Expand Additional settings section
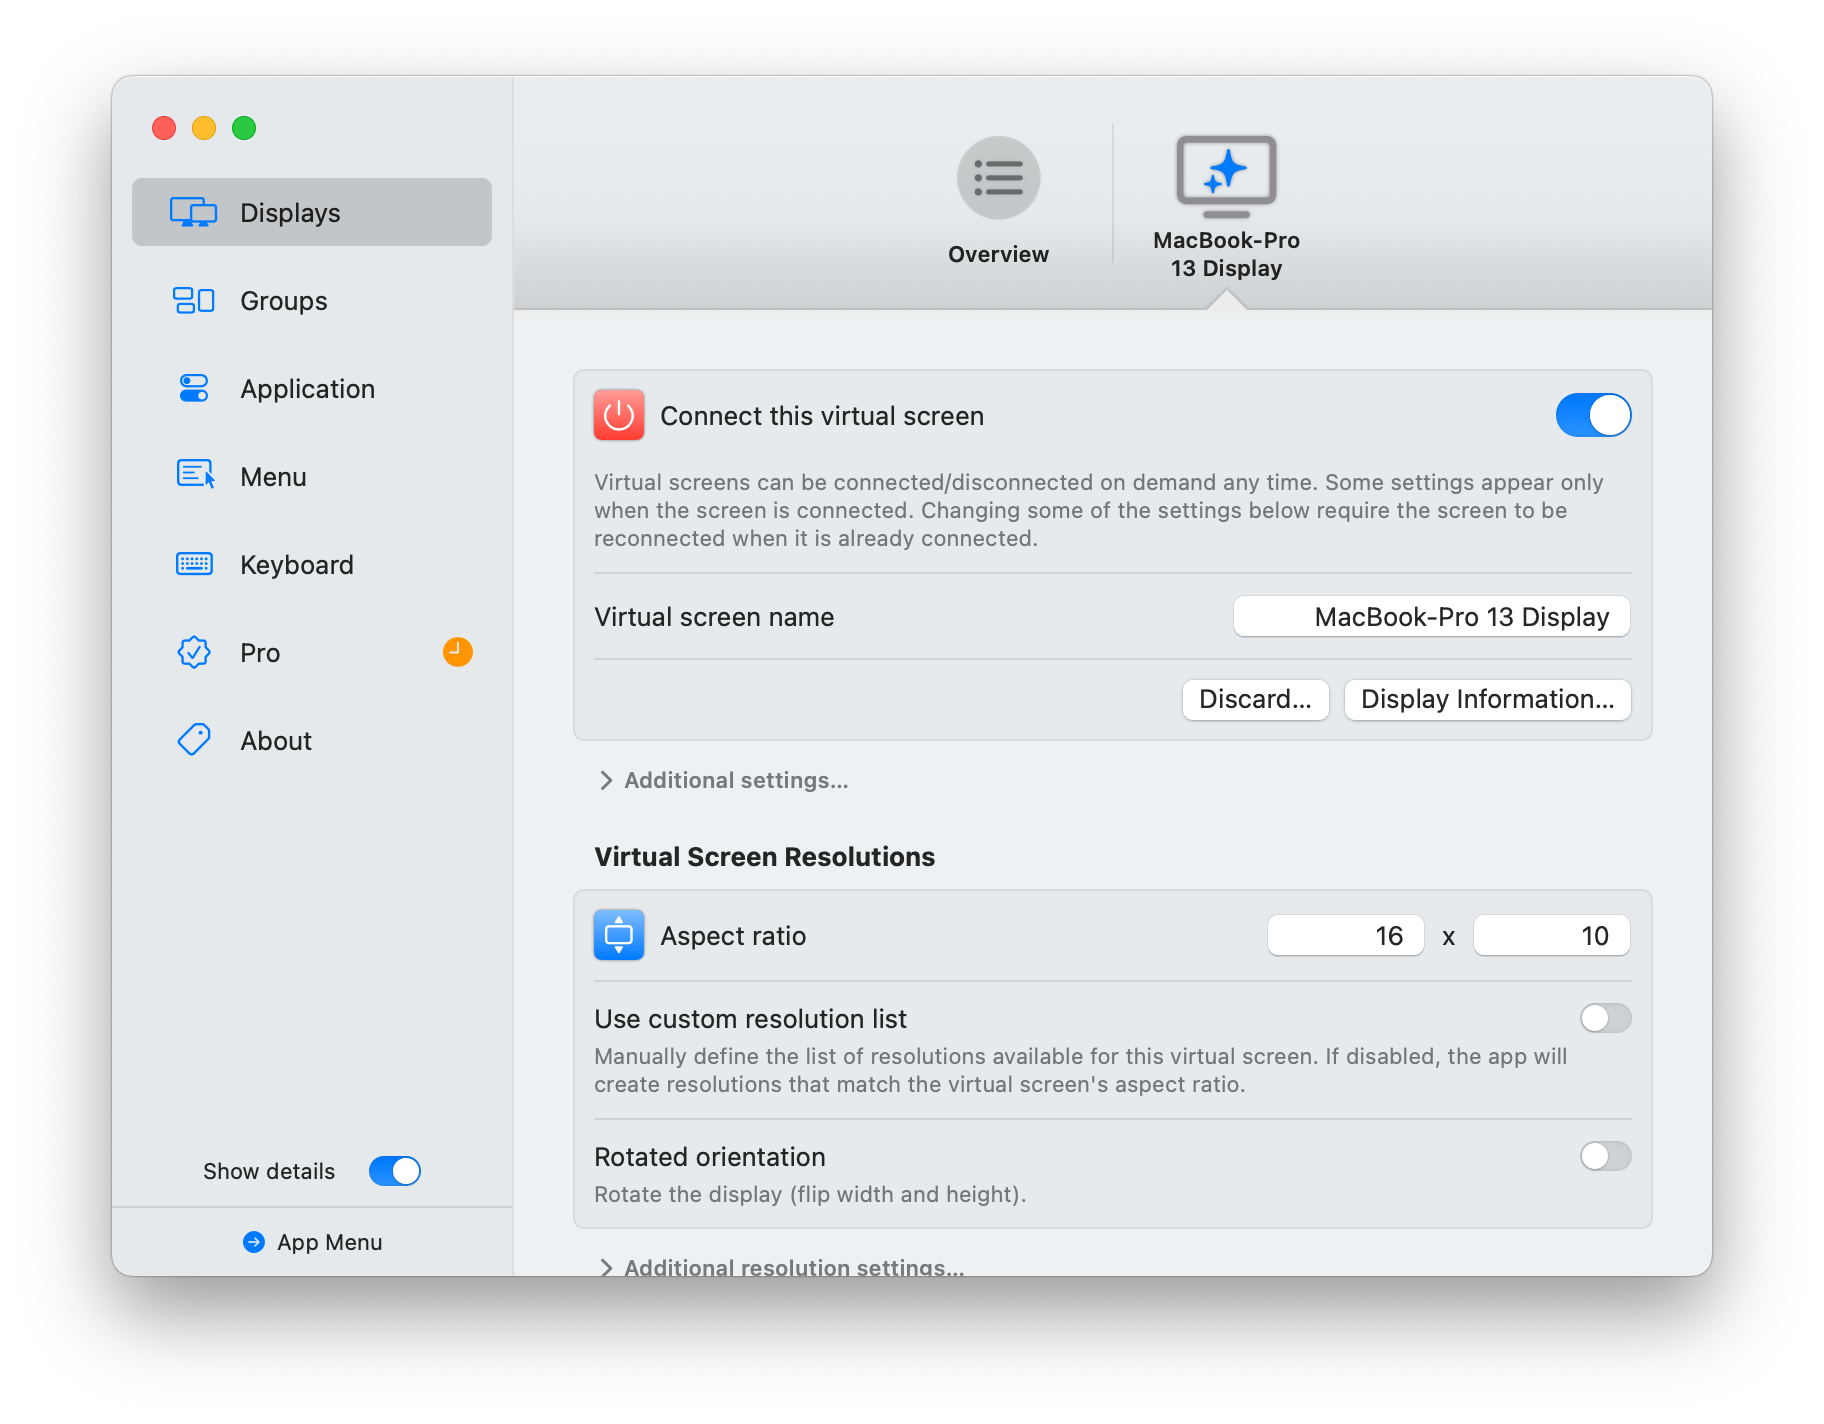This screenshot has width=1824, height=1424. click(724, 780)
